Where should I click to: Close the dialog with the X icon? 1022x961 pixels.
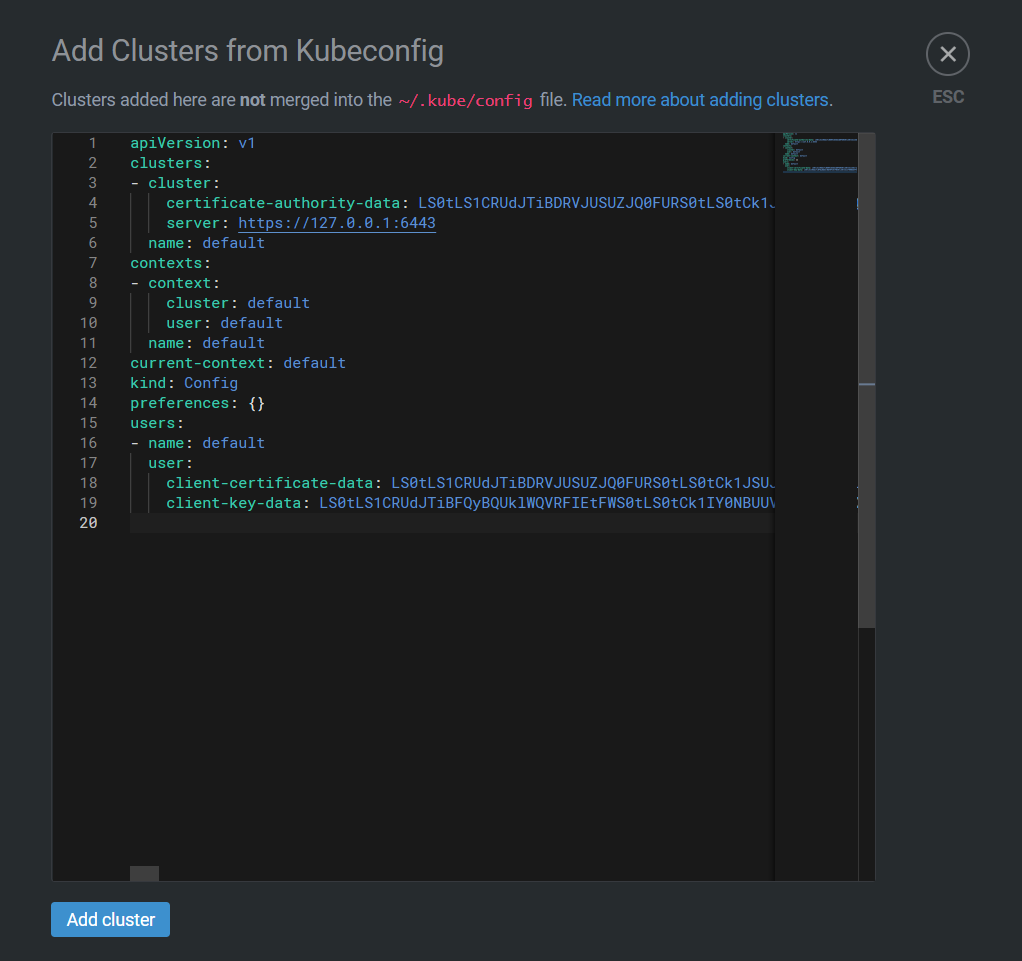pyautogui.click(x=947, y=54)
